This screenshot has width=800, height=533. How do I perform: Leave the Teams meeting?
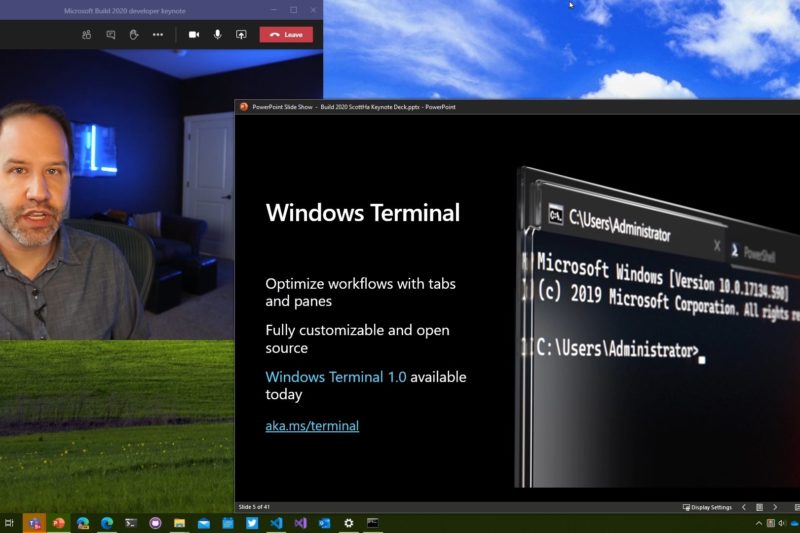tap(286, 35)
